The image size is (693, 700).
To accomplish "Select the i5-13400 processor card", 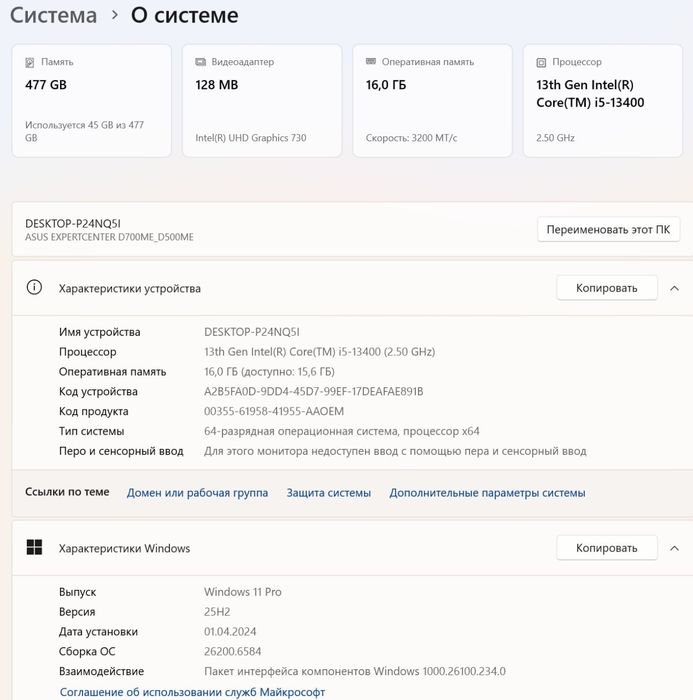I will coord(603,101).
